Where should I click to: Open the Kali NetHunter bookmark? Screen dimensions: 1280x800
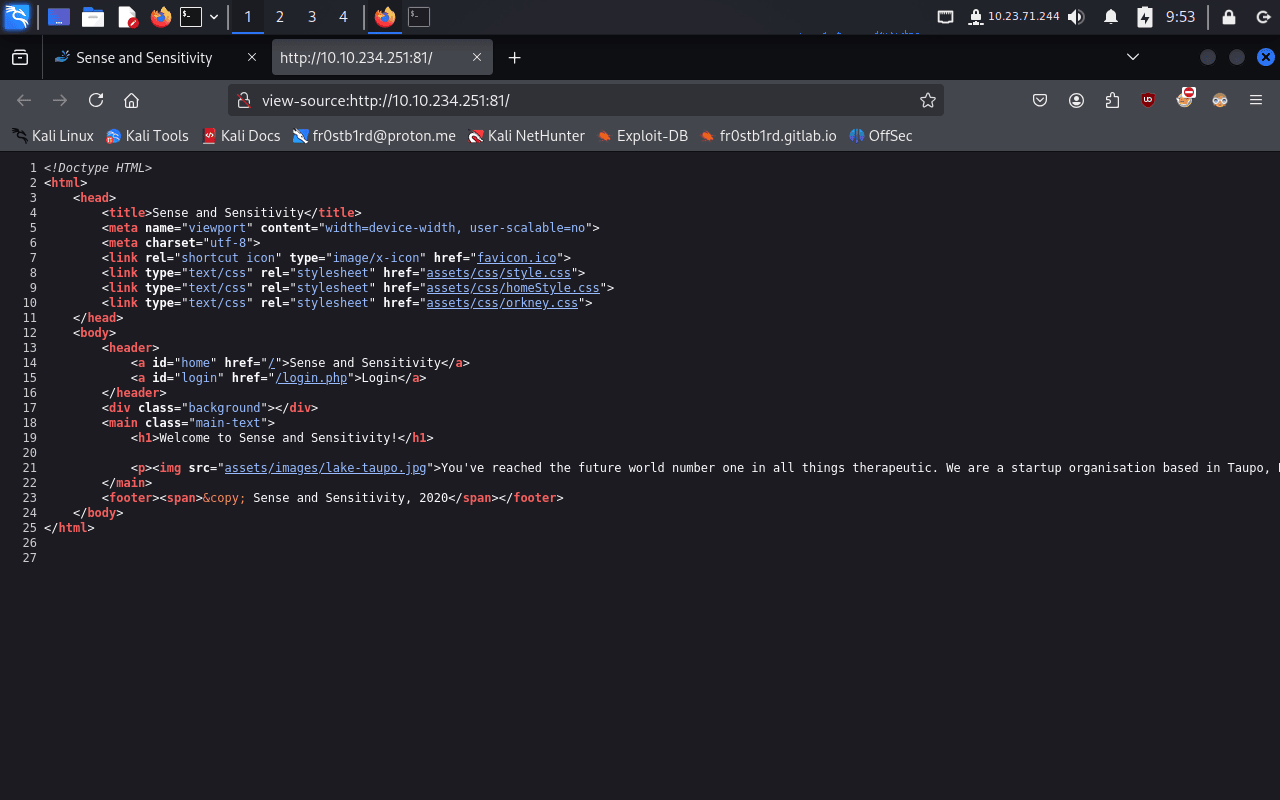click(527, 136)
